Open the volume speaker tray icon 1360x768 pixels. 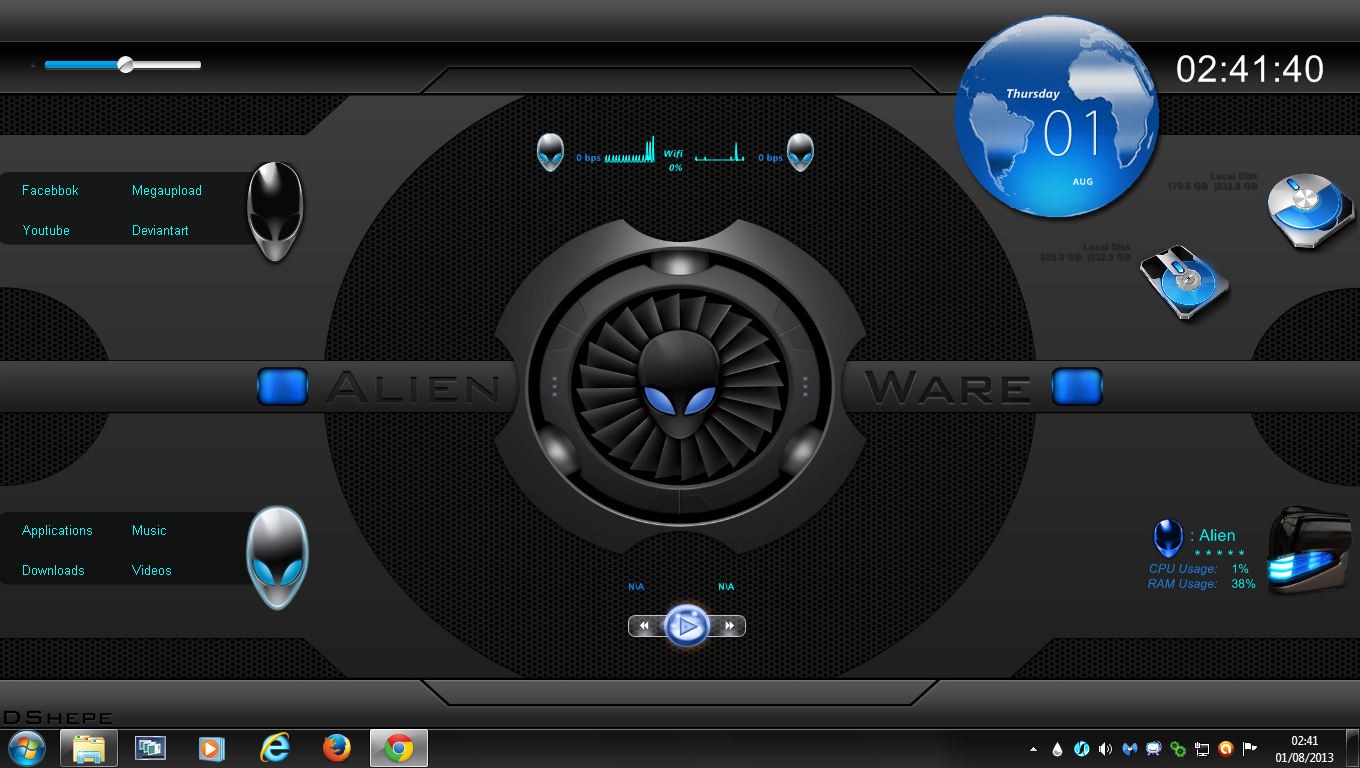coord(1105,749)
